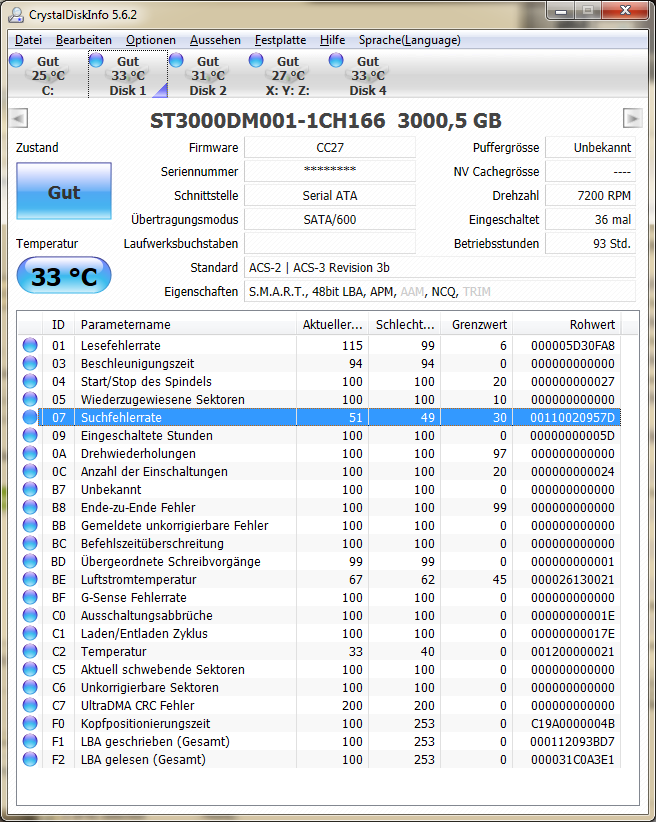Screen dimensions: 656x822
Task: Click the blue orb on the C2 Temperatur row
Action: pyautogui.click(x=30, y=651)
